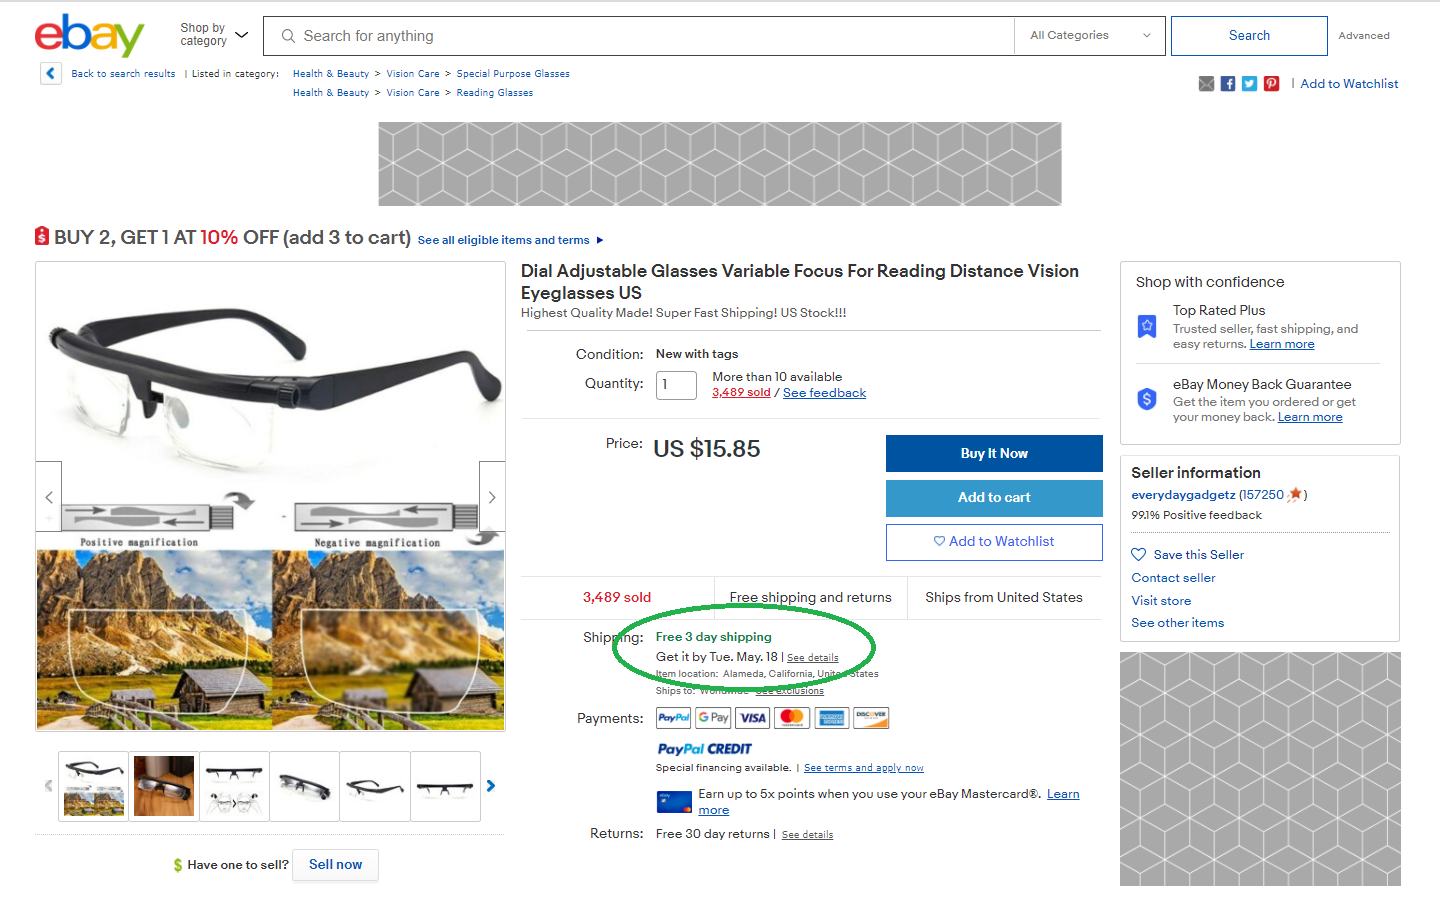Click the eBay logo
This screenshot has width=1440, height=902.
pos(89,36)
